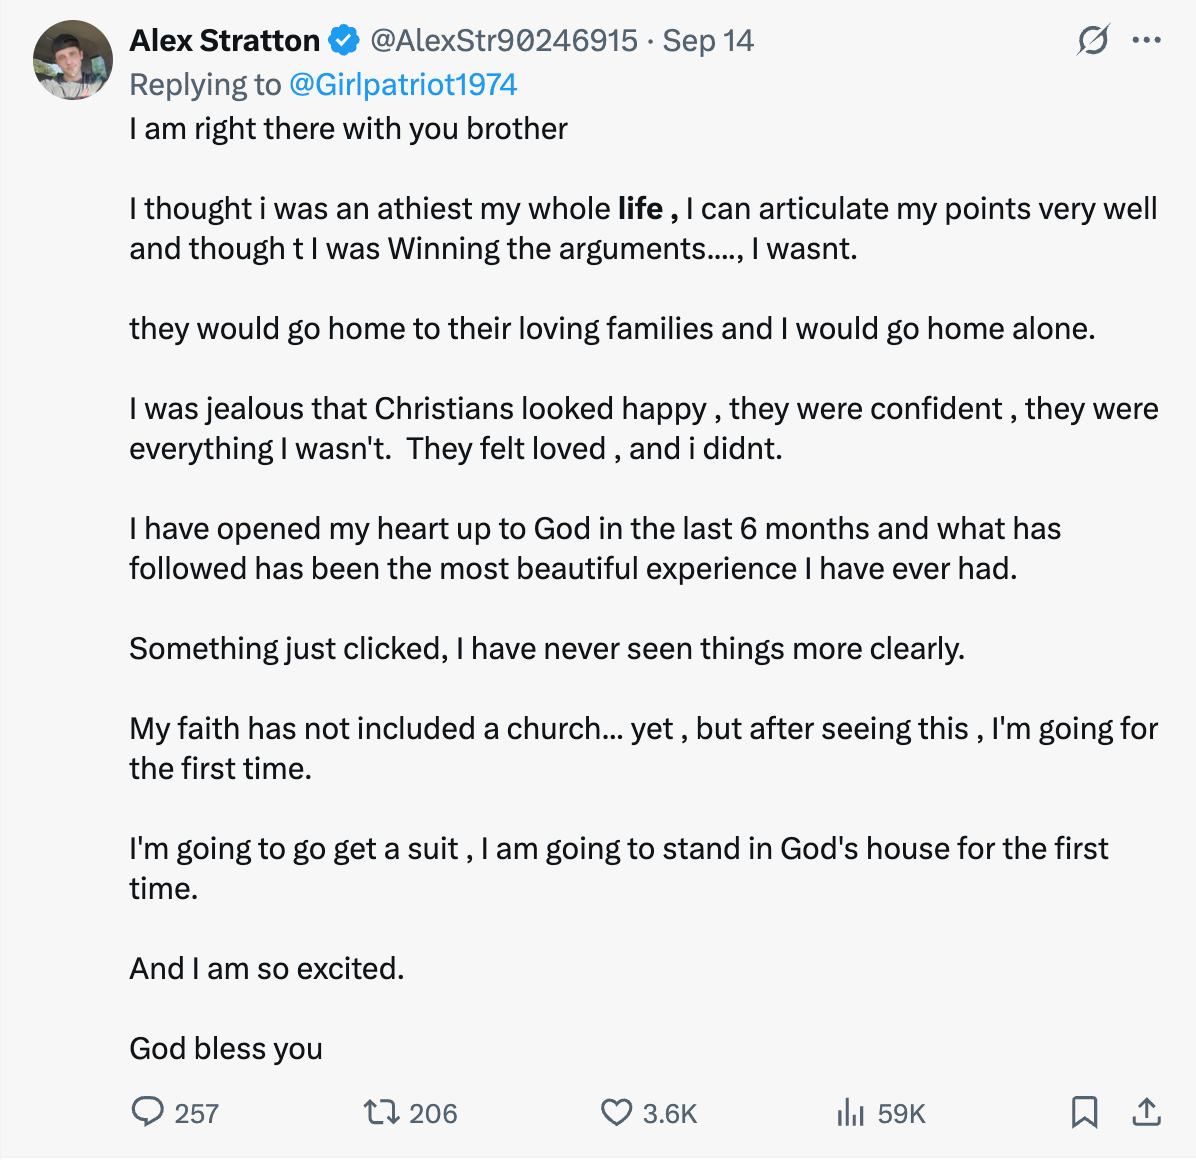Image resolution: width=1196 pixels, height=1160 pixels.
Task: Click the reply speech bubble icon
Action: (x=148, y=1112)
